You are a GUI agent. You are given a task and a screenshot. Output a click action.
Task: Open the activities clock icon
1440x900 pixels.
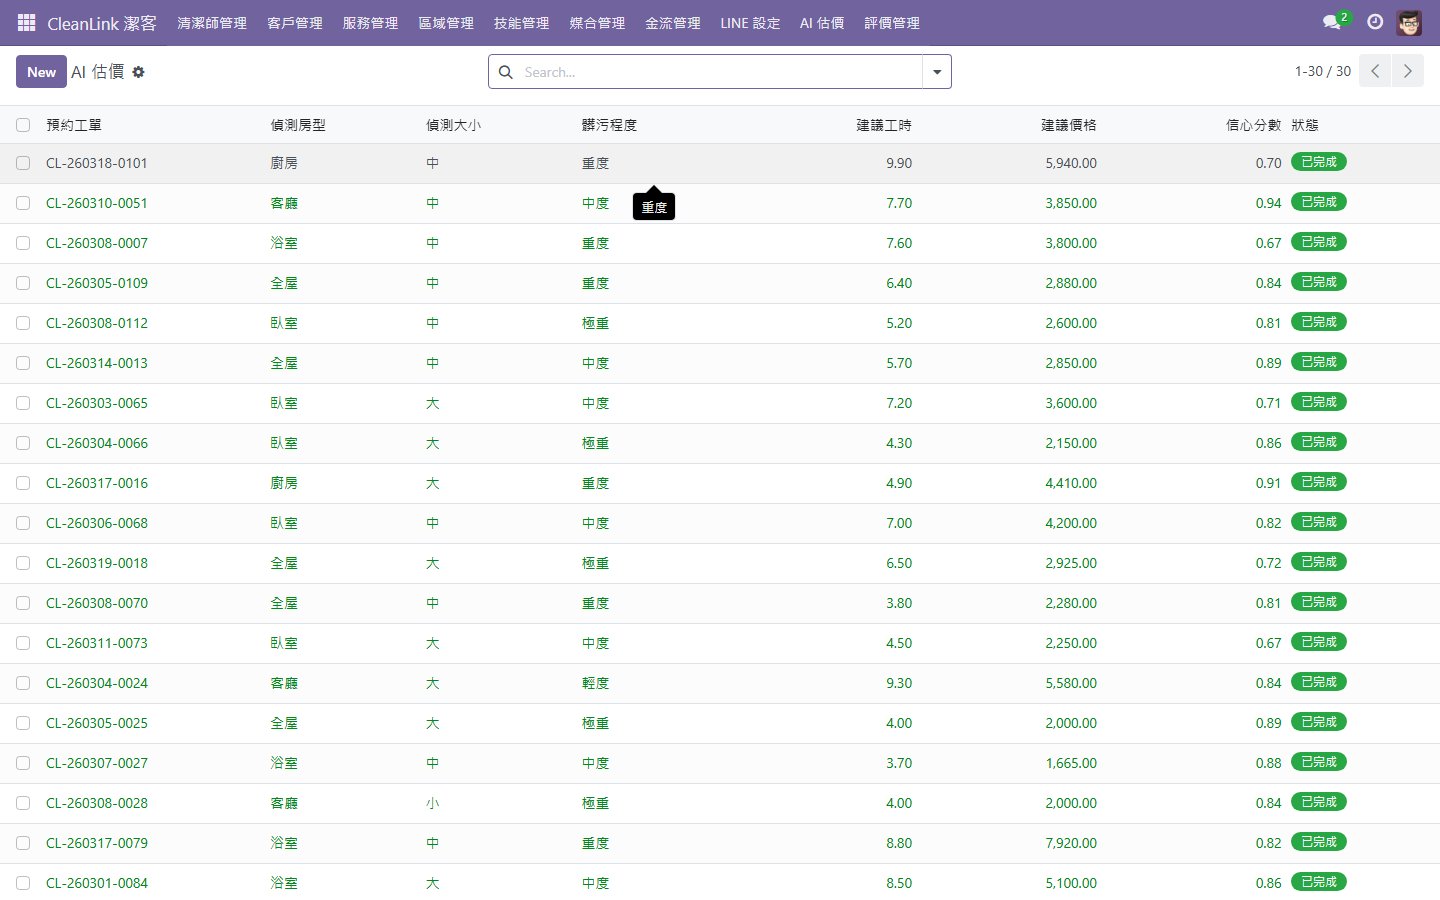point(1375,22)
